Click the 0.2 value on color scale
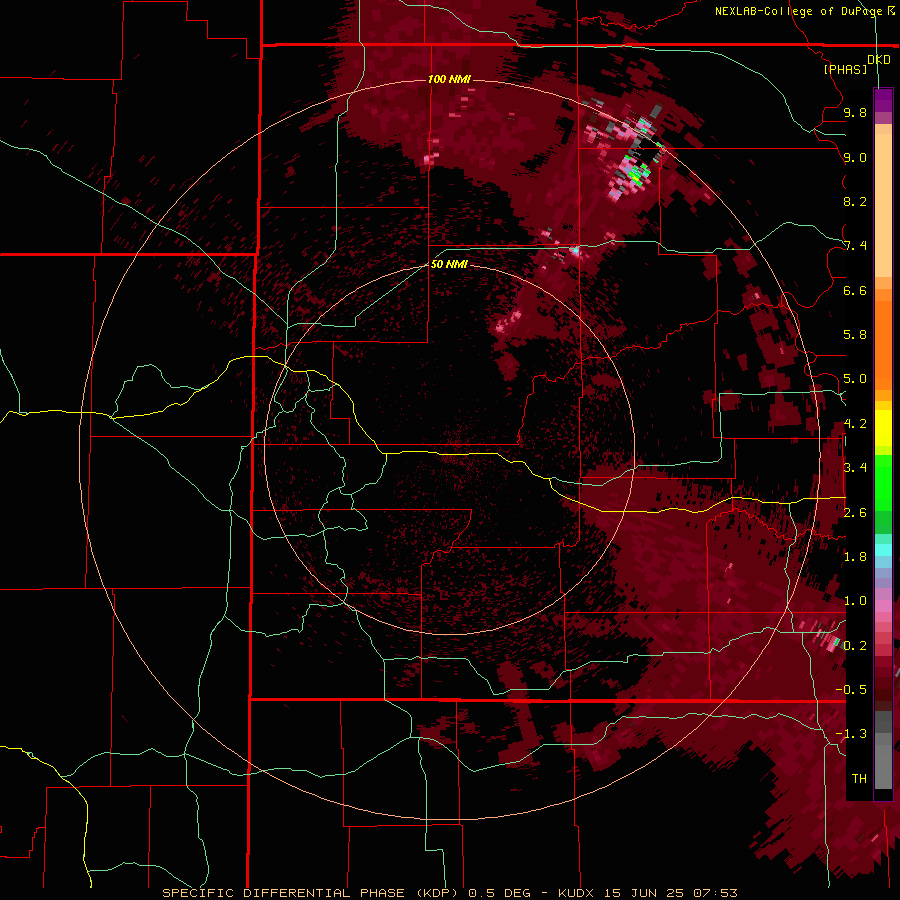 855,646
